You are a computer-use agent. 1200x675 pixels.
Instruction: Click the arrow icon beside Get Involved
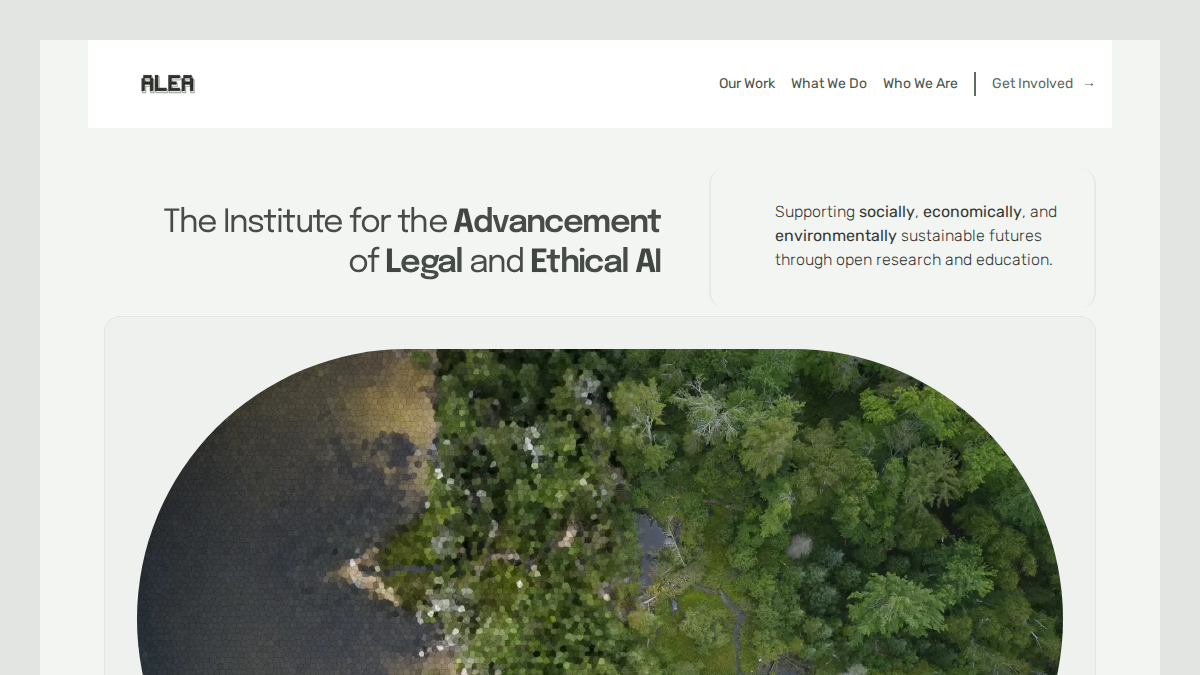(x=1089, y=84)
